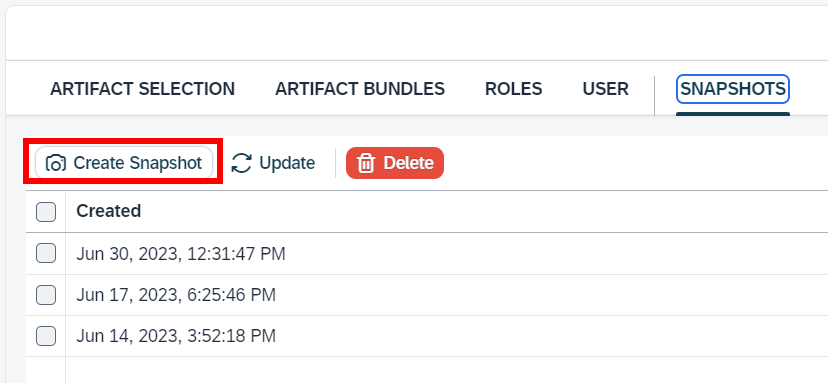Go to the Roles tab

(513, 89)
